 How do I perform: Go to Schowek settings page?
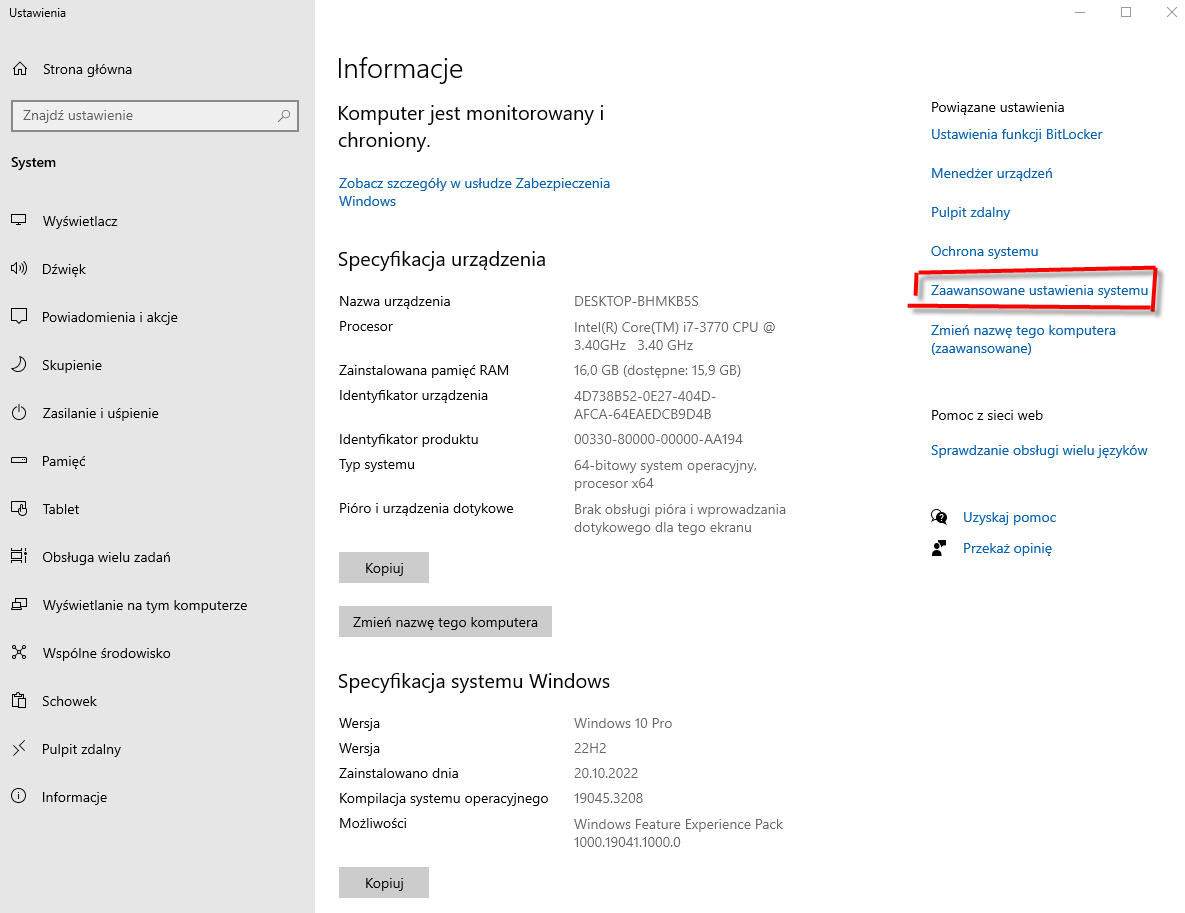click(69, 701)
